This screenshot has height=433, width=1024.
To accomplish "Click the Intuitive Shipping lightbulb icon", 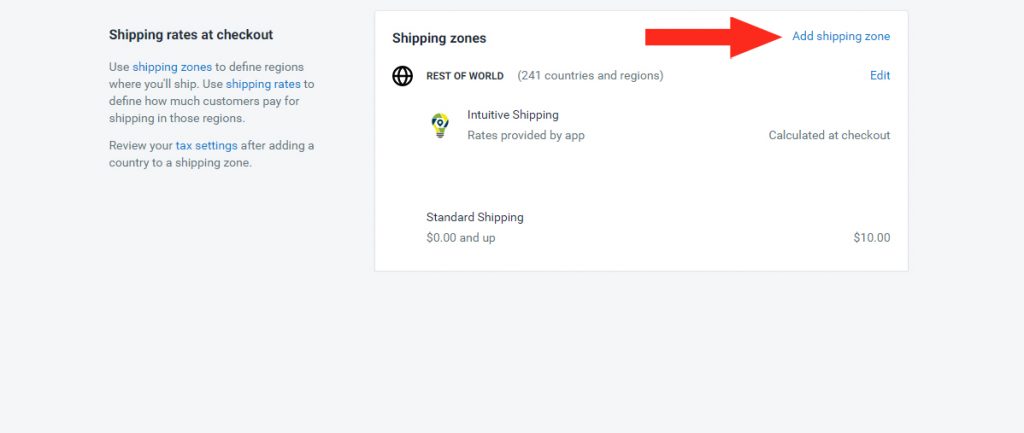I will click(x=440, y=125).
